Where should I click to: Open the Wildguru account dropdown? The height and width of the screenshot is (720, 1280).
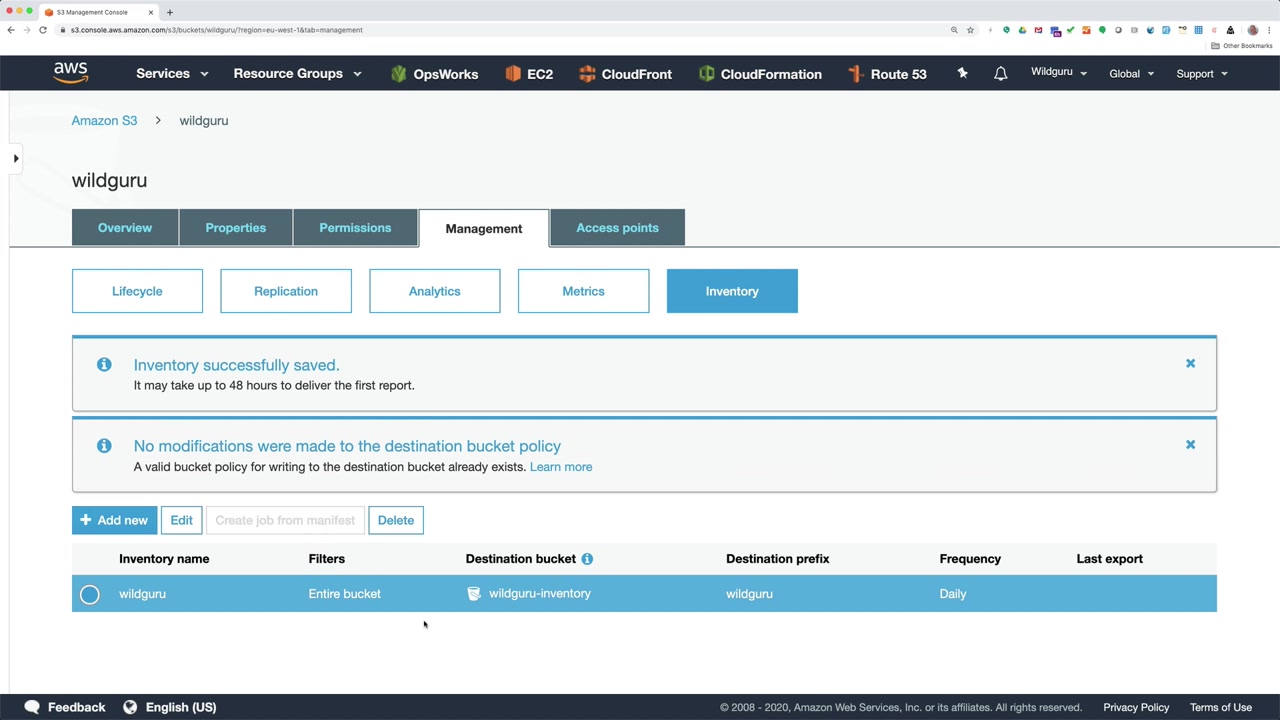click(1059, 73)
